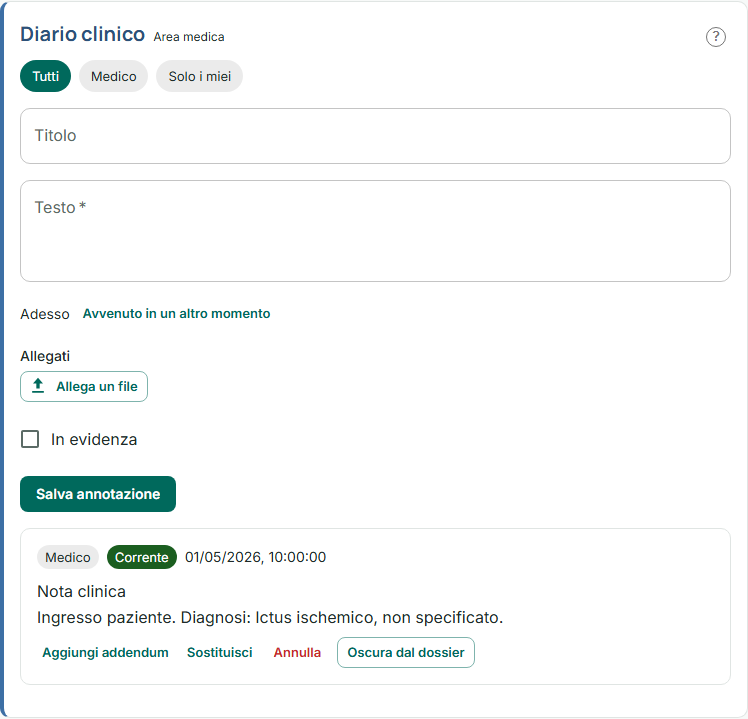Click the In evidenza label
This screenshot has width=748, height=719.
pyautogui.click(x=94, y=439)
